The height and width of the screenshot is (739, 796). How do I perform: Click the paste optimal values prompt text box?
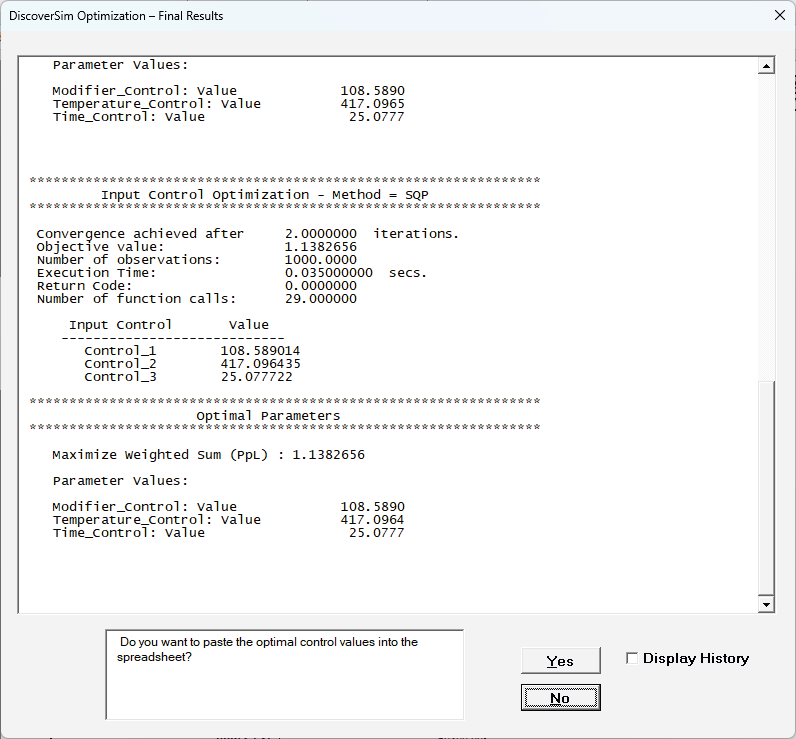click(284, 674)
